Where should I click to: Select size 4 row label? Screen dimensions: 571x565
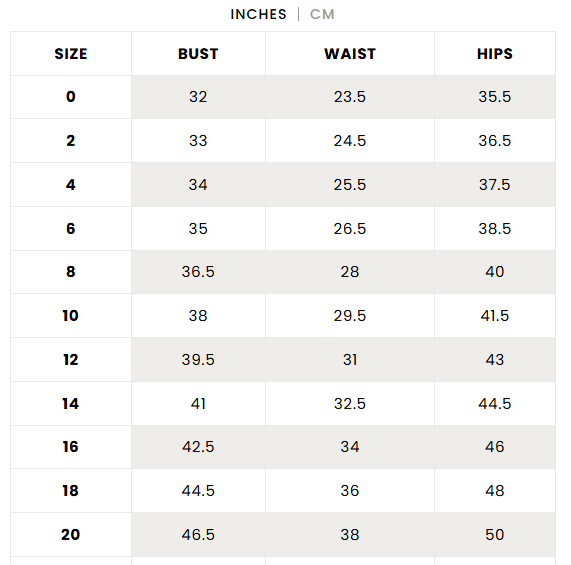click(x=71, y=185)
